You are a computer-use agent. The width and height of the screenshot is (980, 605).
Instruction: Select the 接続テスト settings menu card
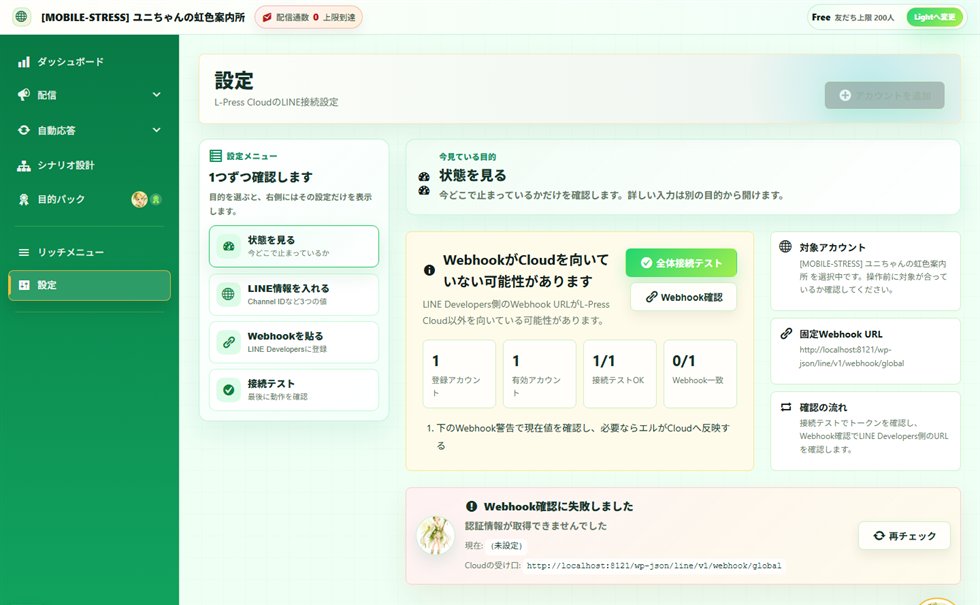(294, 389)
